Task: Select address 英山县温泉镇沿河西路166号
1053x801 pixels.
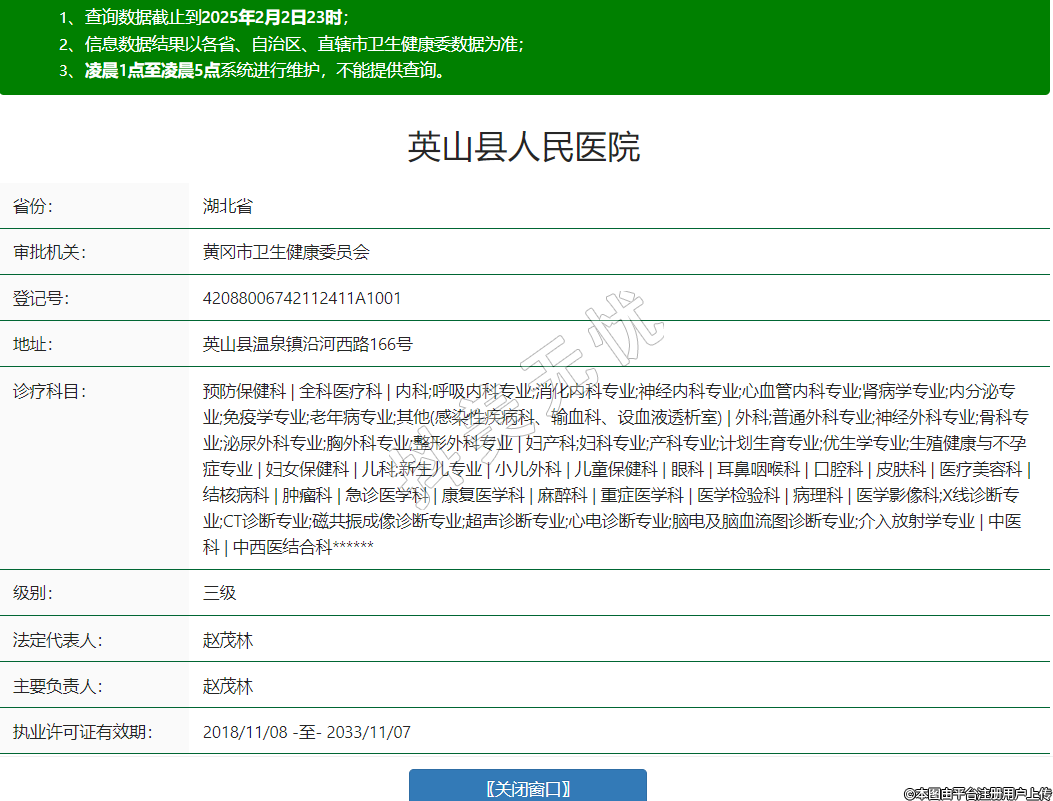Action: click(x=307, y=344)
